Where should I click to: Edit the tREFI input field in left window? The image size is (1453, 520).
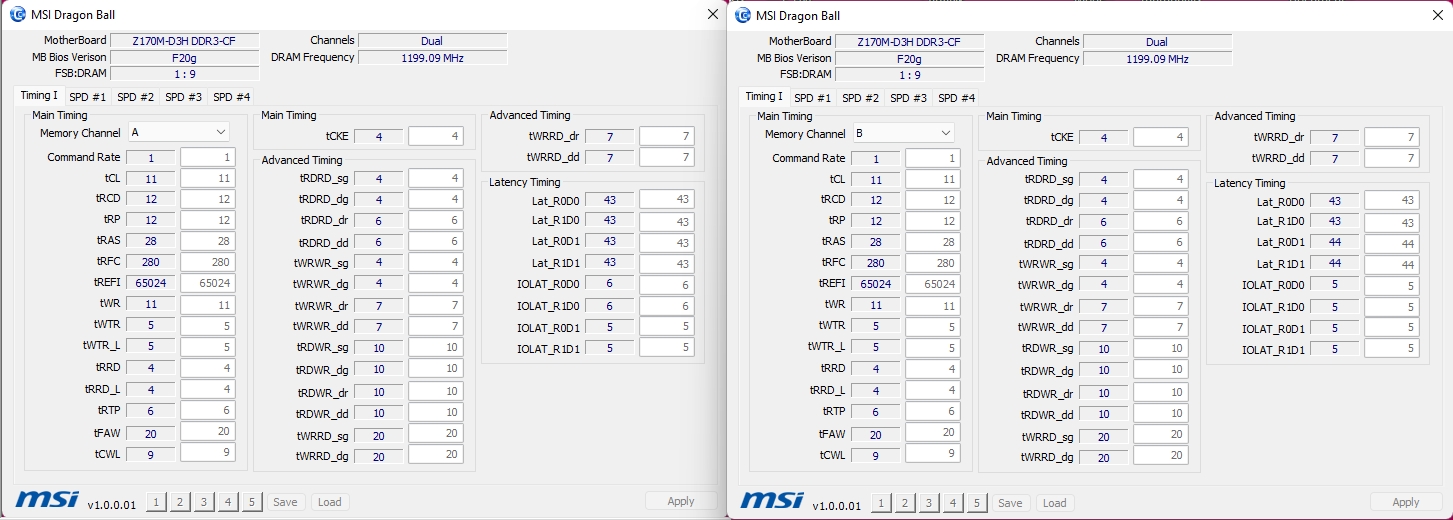208,283
